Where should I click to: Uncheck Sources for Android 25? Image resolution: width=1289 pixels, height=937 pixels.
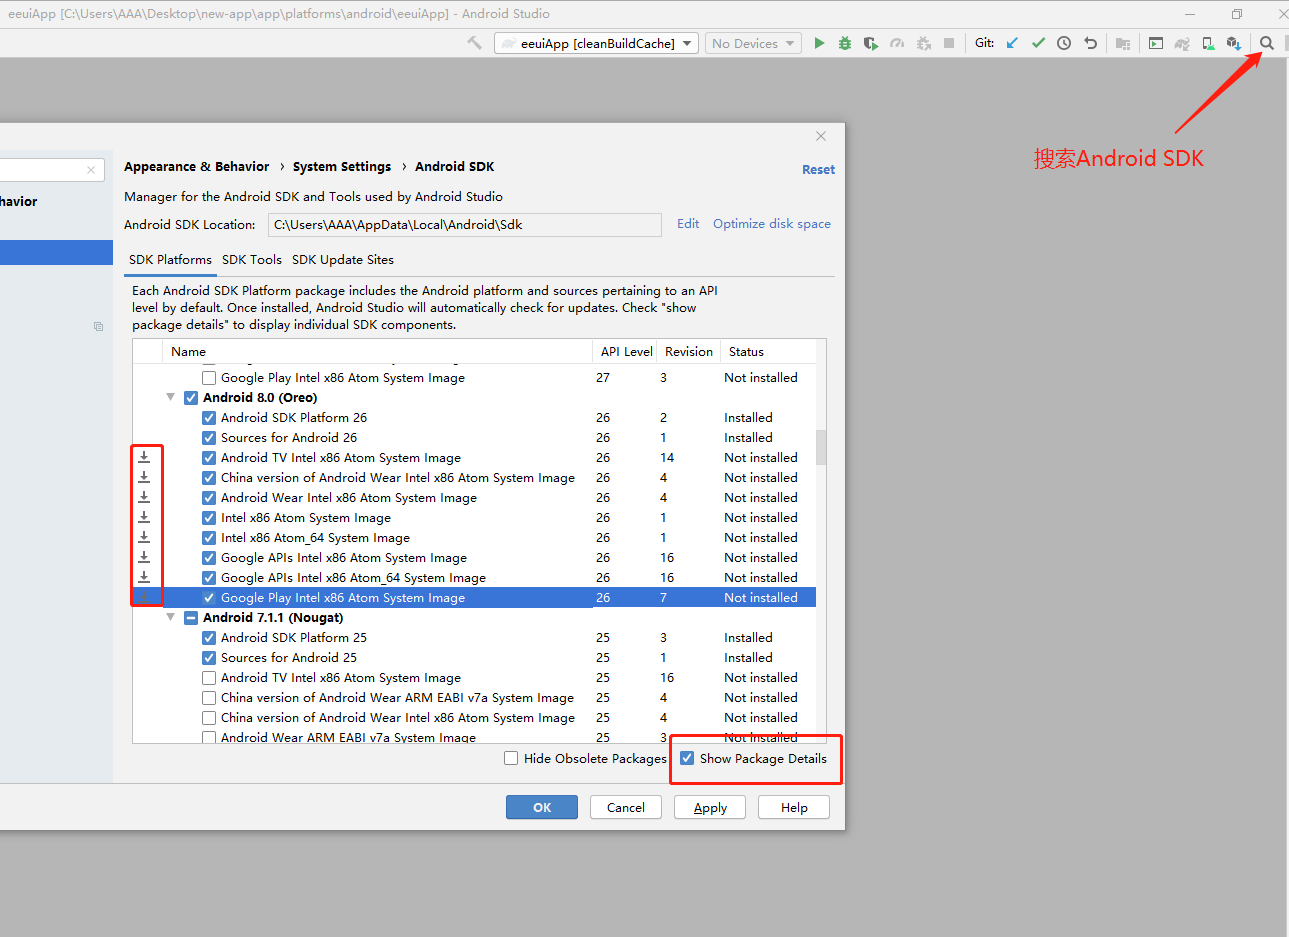(x=209, y=657)
